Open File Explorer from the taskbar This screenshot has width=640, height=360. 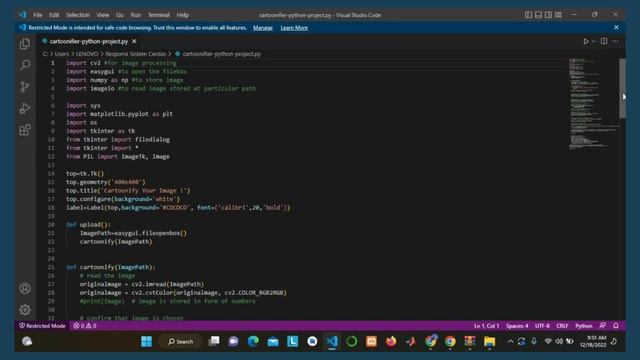click(489, 341)
